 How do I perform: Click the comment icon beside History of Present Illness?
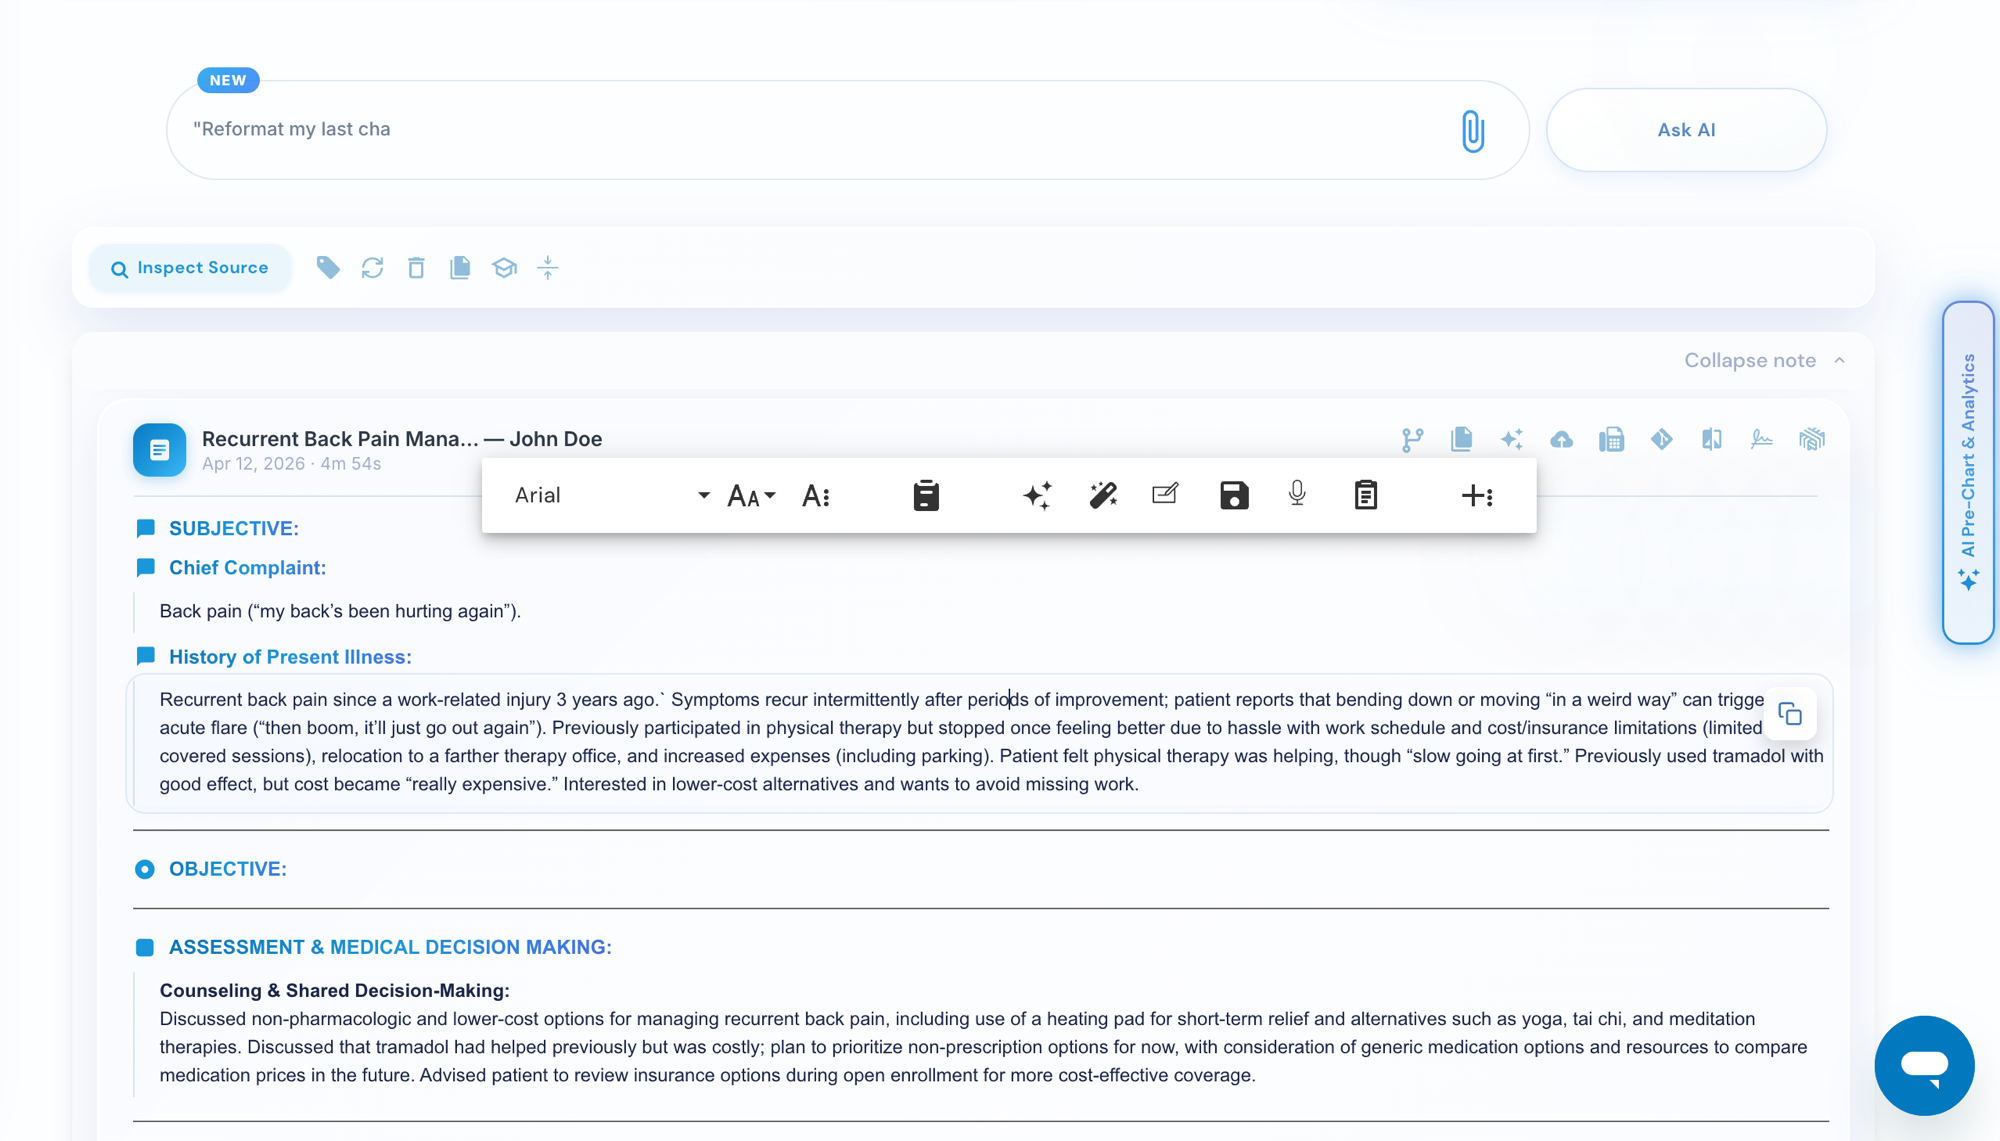pyautogui.click(x=145, y=656)
